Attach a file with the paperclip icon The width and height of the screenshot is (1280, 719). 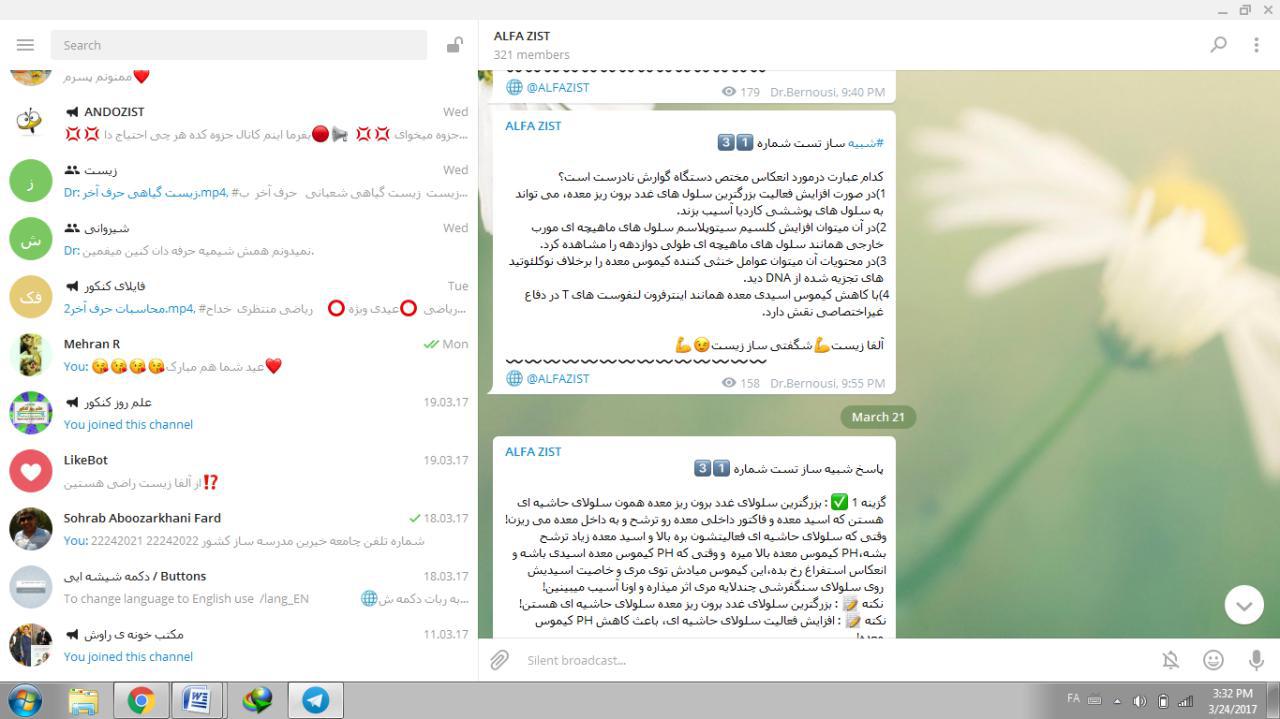(499, 660)
